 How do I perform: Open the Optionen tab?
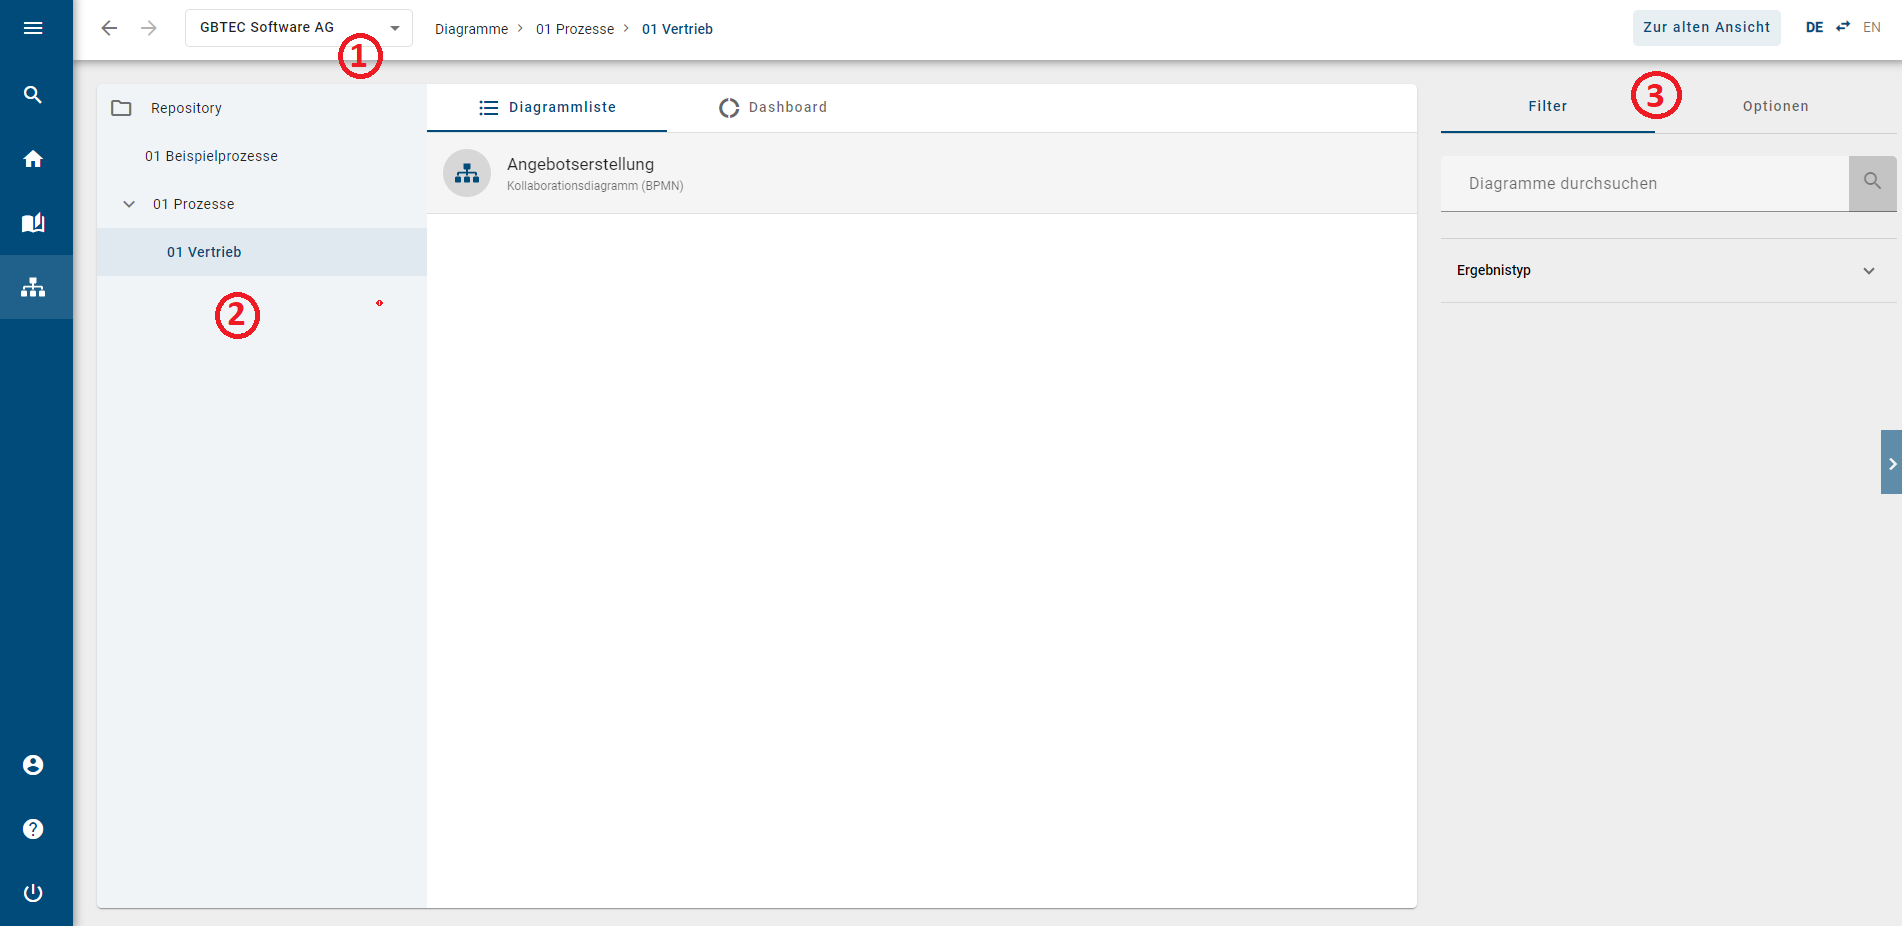click(1775, 107)
